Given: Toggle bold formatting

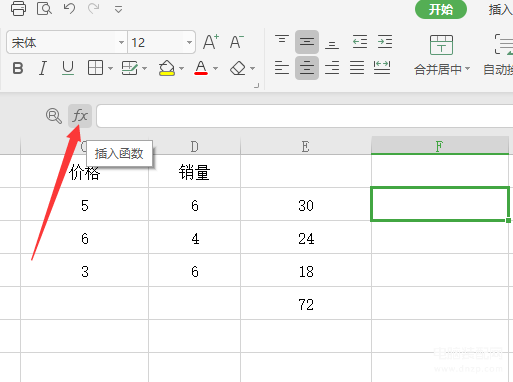Looking at the screenshot, I should (18, 68).
